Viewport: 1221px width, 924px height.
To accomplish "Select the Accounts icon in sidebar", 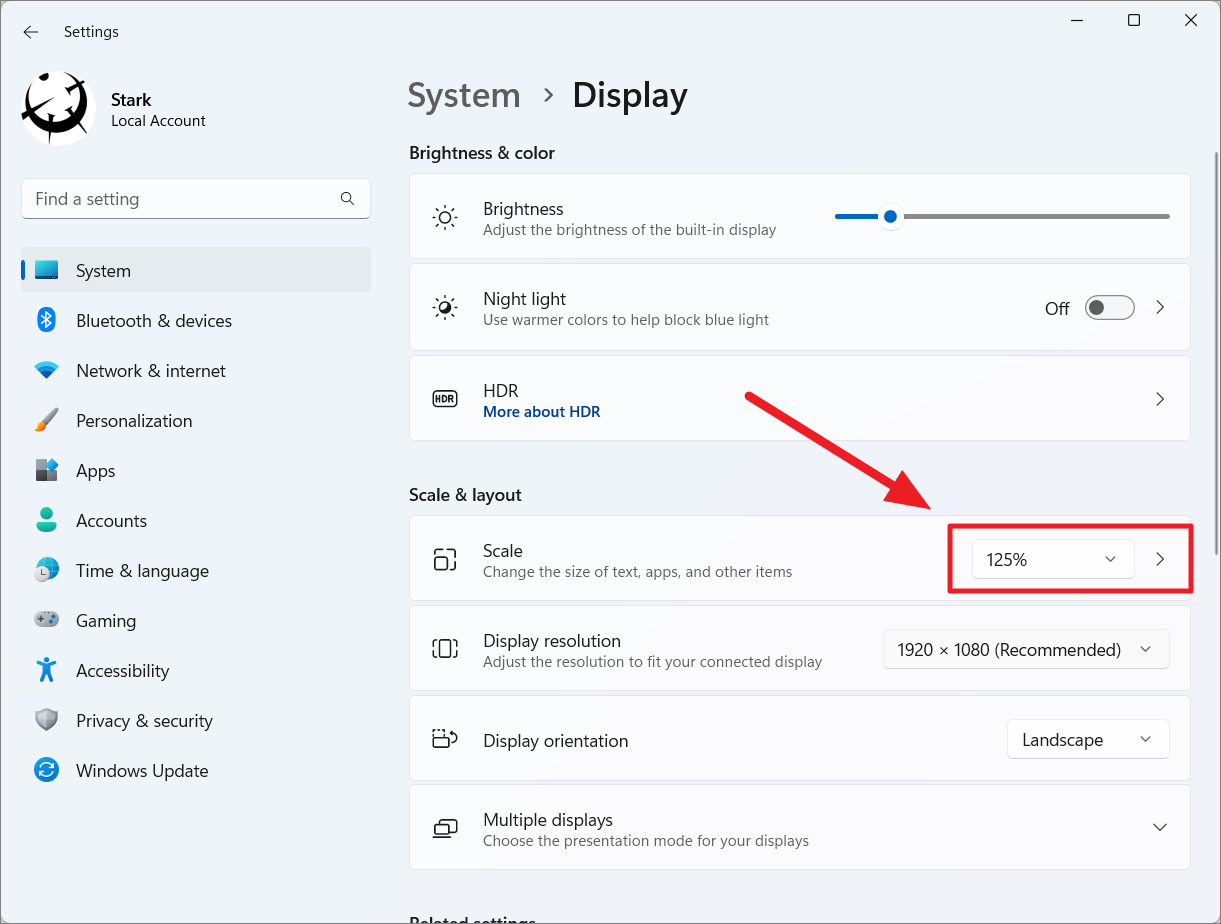I will [x=46, y=520].
